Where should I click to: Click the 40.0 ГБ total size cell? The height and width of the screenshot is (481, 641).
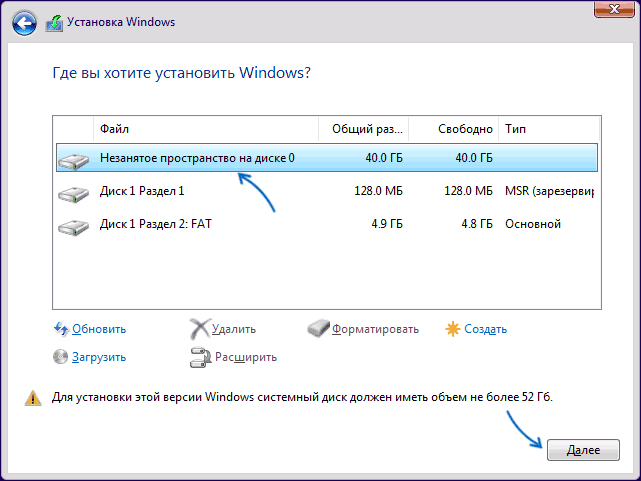(384, 158)
